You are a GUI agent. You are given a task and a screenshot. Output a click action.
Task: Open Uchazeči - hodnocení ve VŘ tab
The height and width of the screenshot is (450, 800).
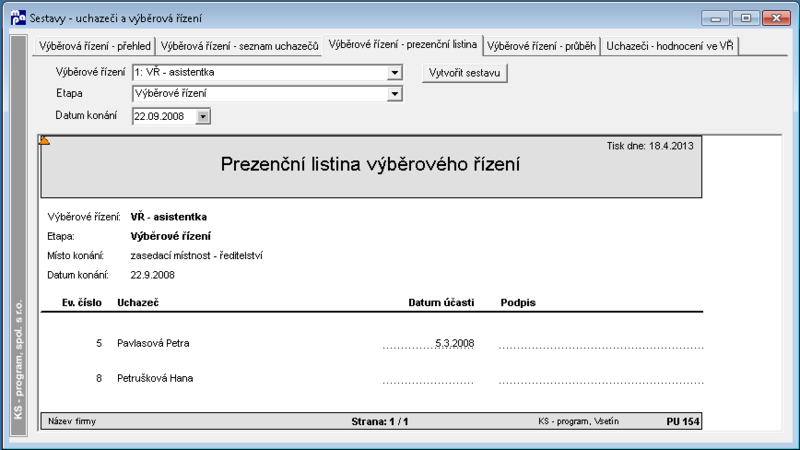click(670, 46)
